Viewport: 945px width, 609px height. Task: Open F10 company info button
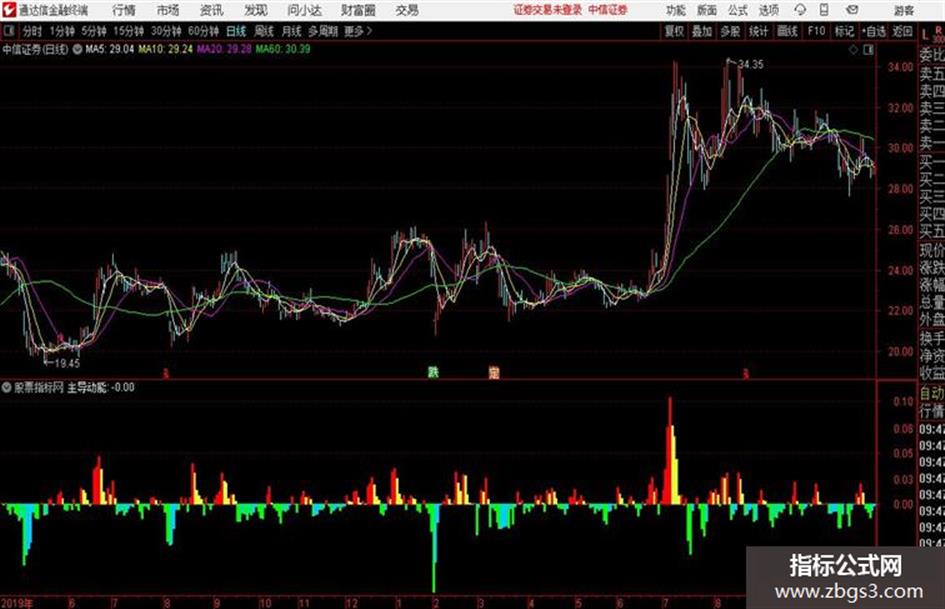point(816,31)
